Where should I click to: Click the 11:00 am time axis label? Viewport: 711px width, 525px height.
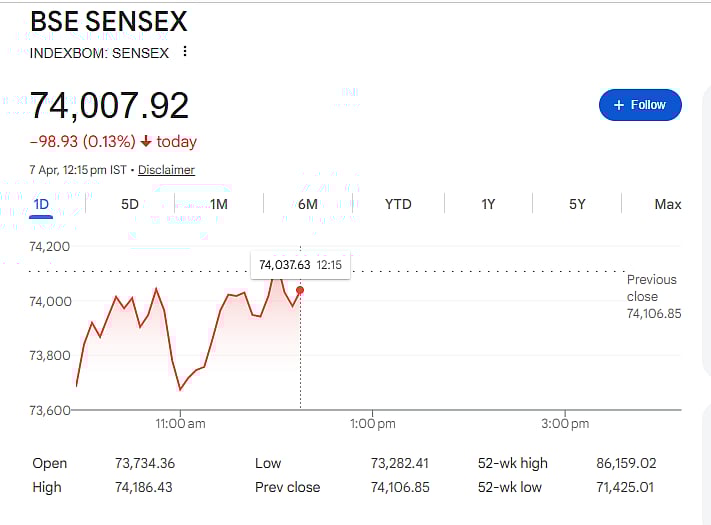(x=180, y=424)
